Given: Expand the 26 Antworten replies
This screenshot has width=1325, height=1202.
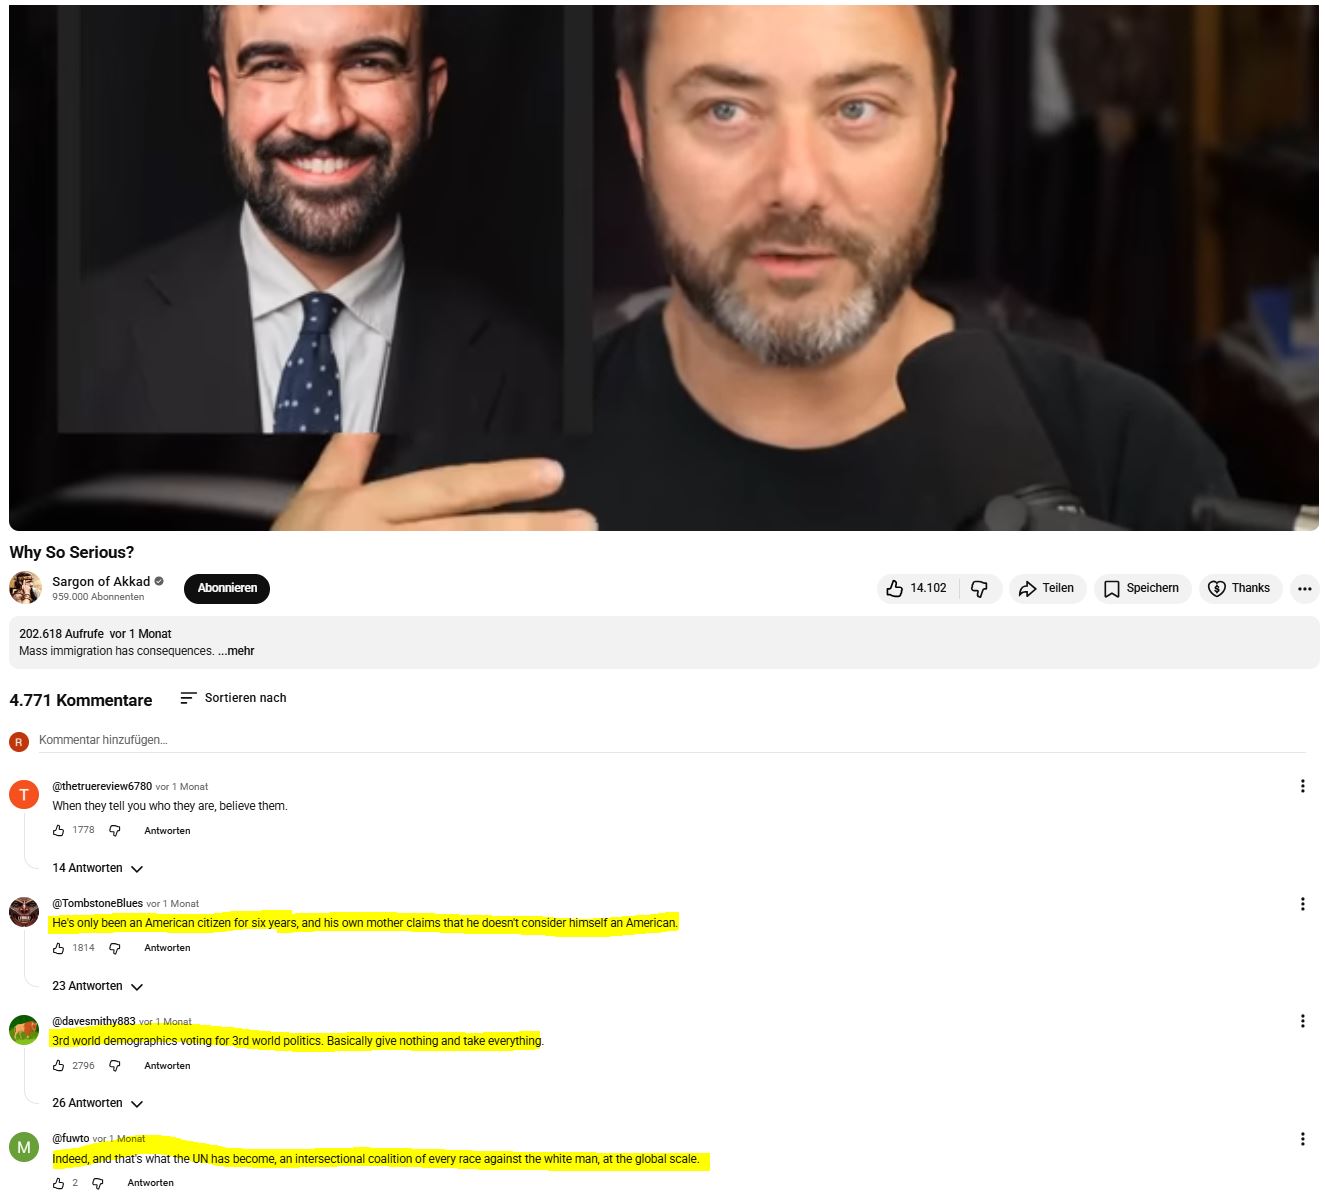Looking at the screenshot, I should [98, 1103].
